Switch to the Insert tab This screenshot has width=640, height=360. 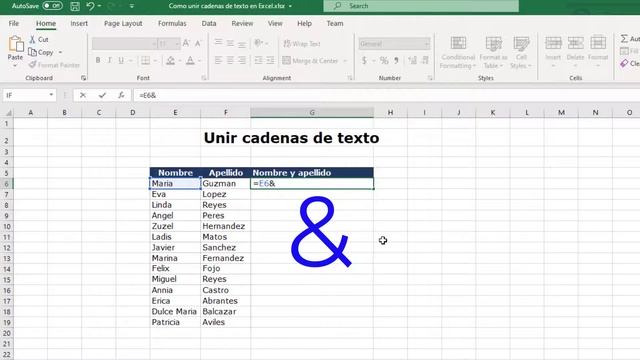coord(79,23)
